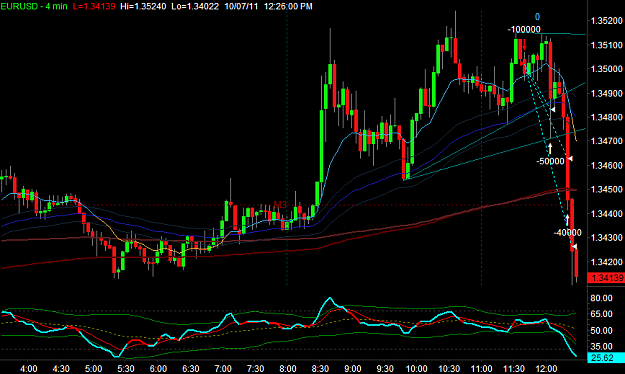Viewport: 625px width, 374px height.
Task: Click the red 1.34139 current price tag
Action: pos(606,278)
